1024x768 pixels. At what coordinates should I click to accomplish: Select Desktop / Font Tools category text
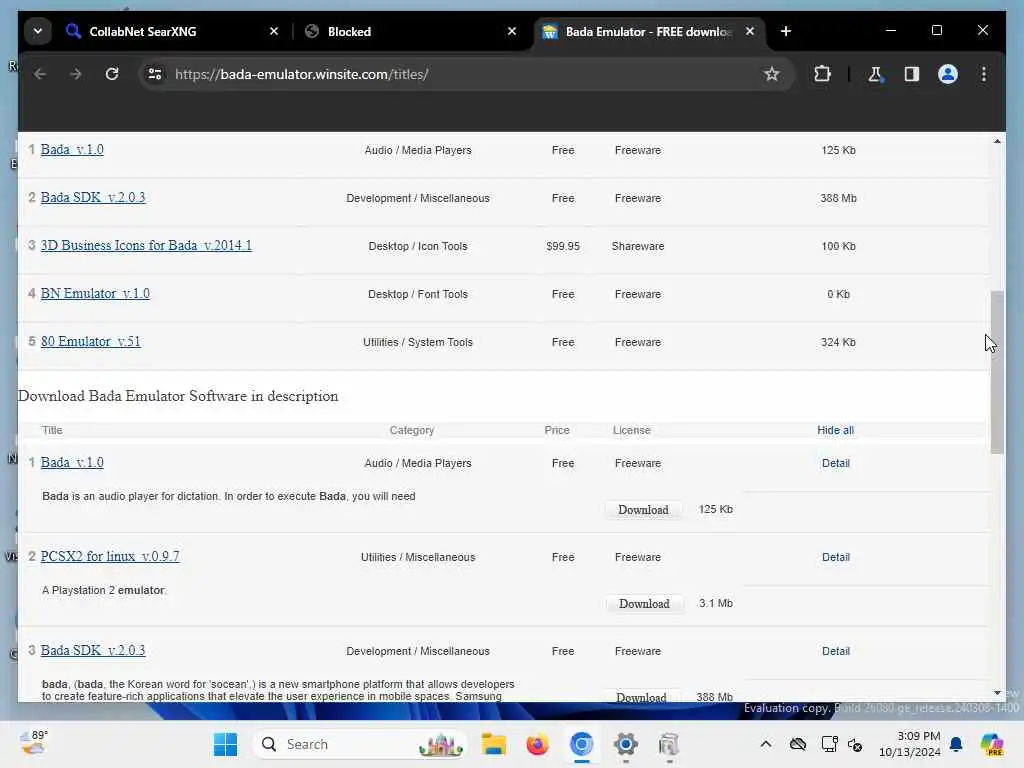(418, 295)
